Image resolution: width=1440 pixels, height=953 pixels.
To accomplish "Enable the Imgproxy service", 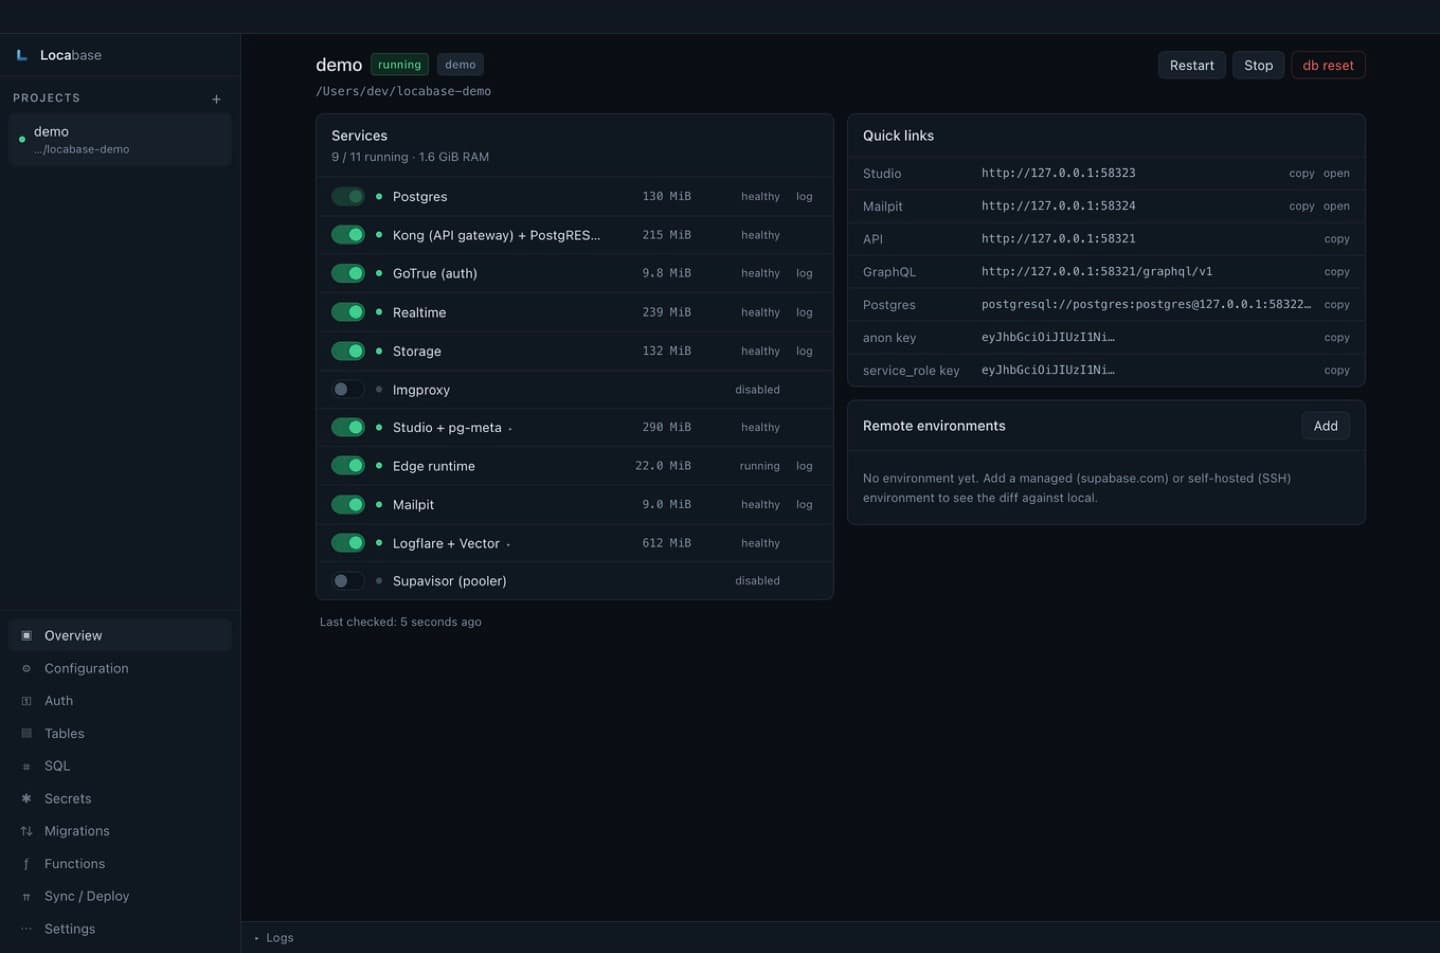I will pos(348,389).
